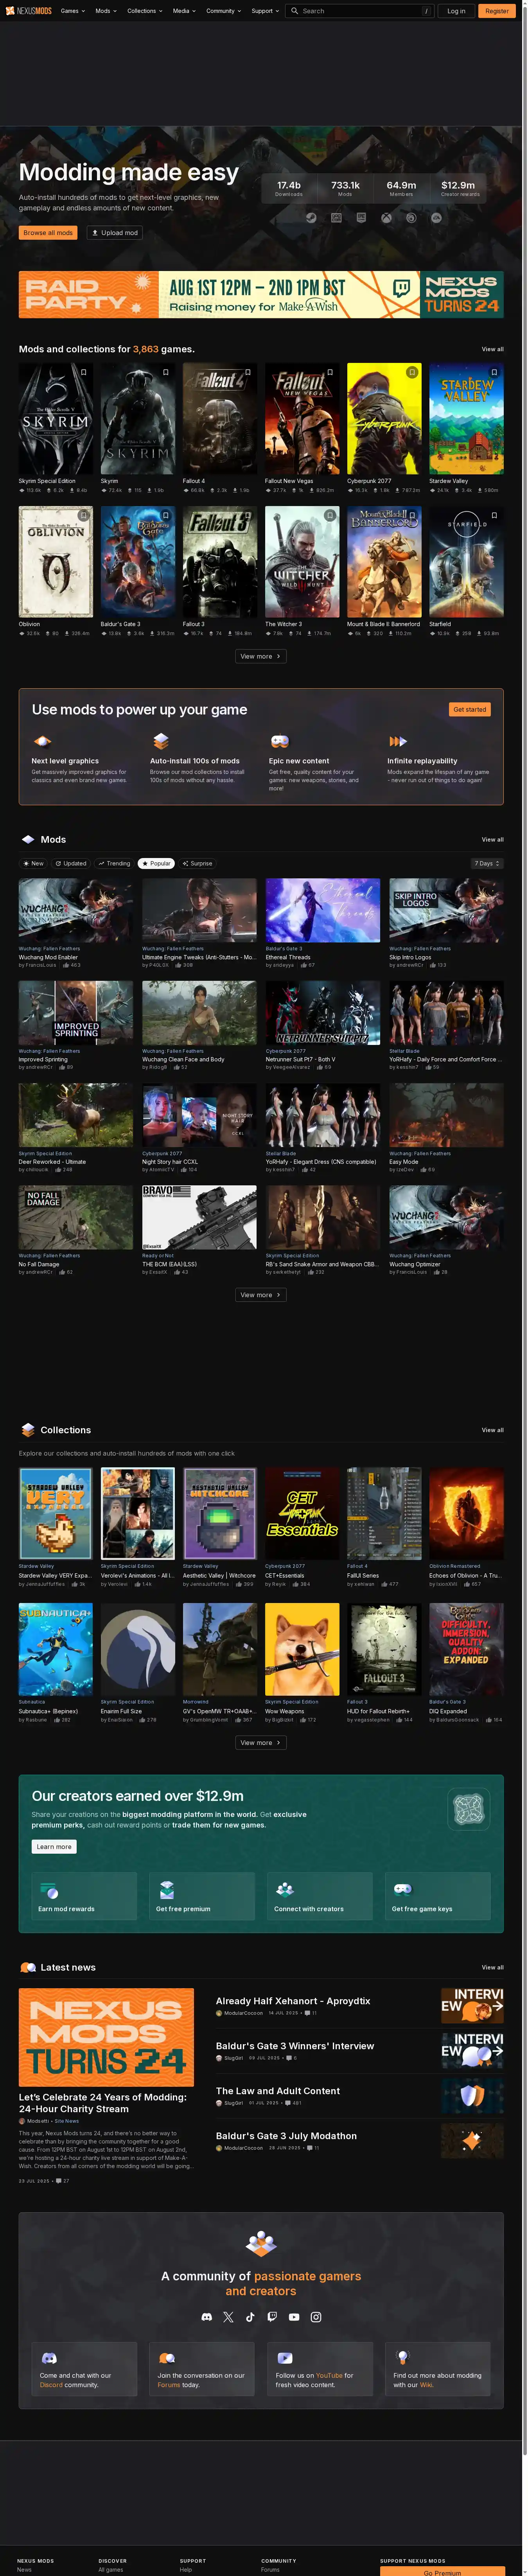This screenshot has width=528, height=2576.
Task: Toggle bookmark on Cyberpunk 2077 tile
Action: coord(411,372)
